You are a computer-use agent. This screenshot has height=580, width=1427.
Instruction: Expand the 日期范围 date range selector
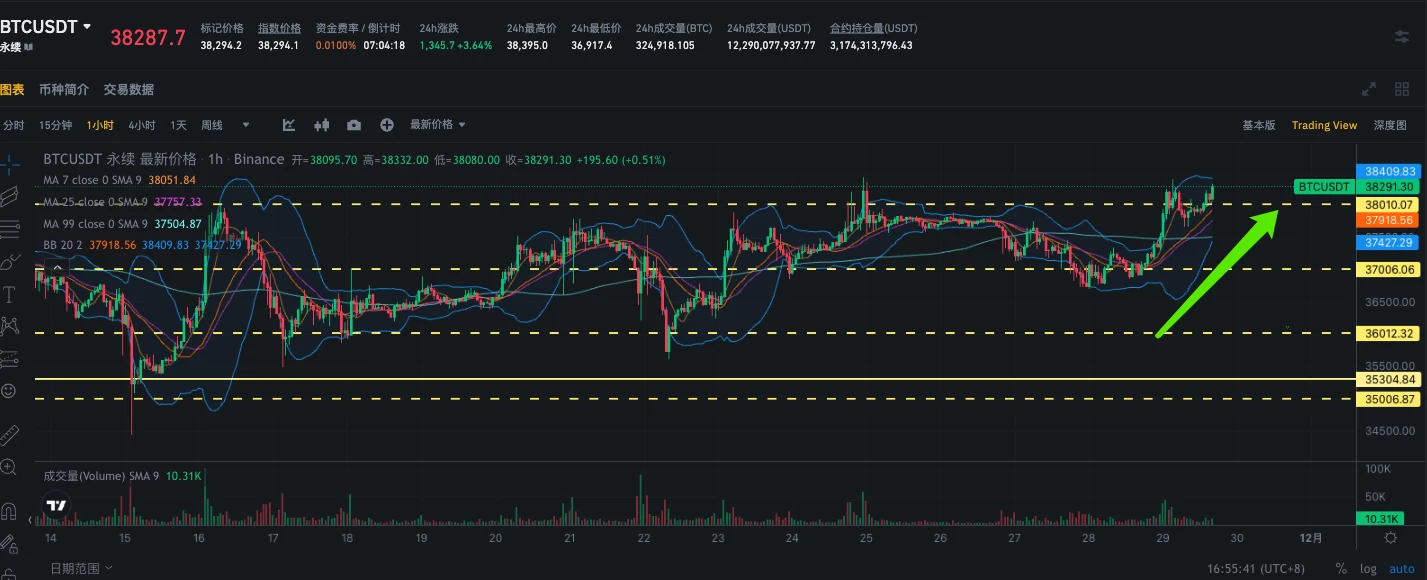click(x=81, y=568)
